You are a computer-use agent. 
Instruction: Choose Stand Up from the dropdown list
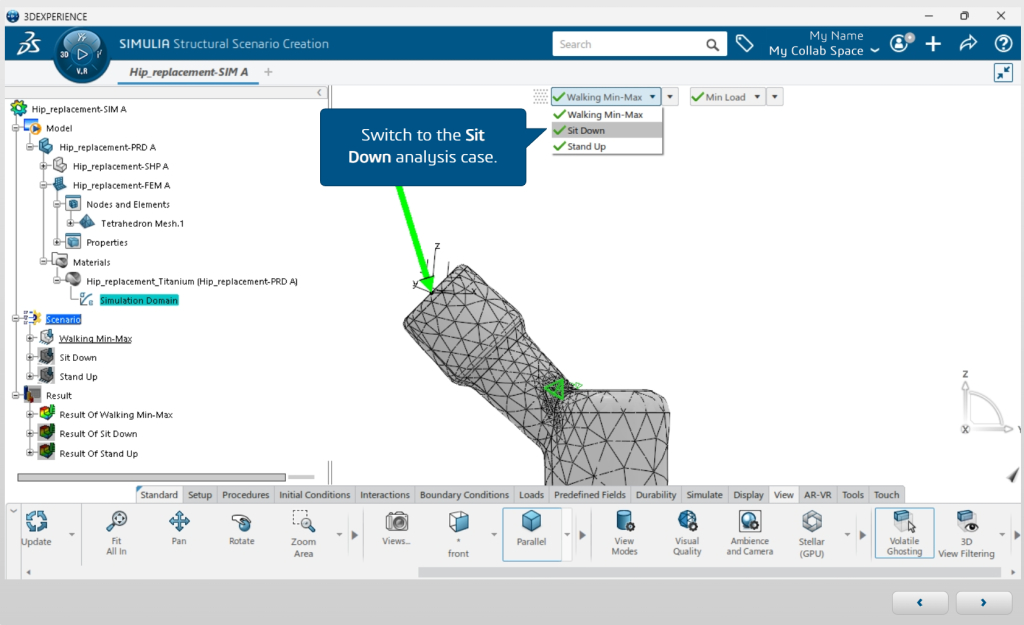607,146
